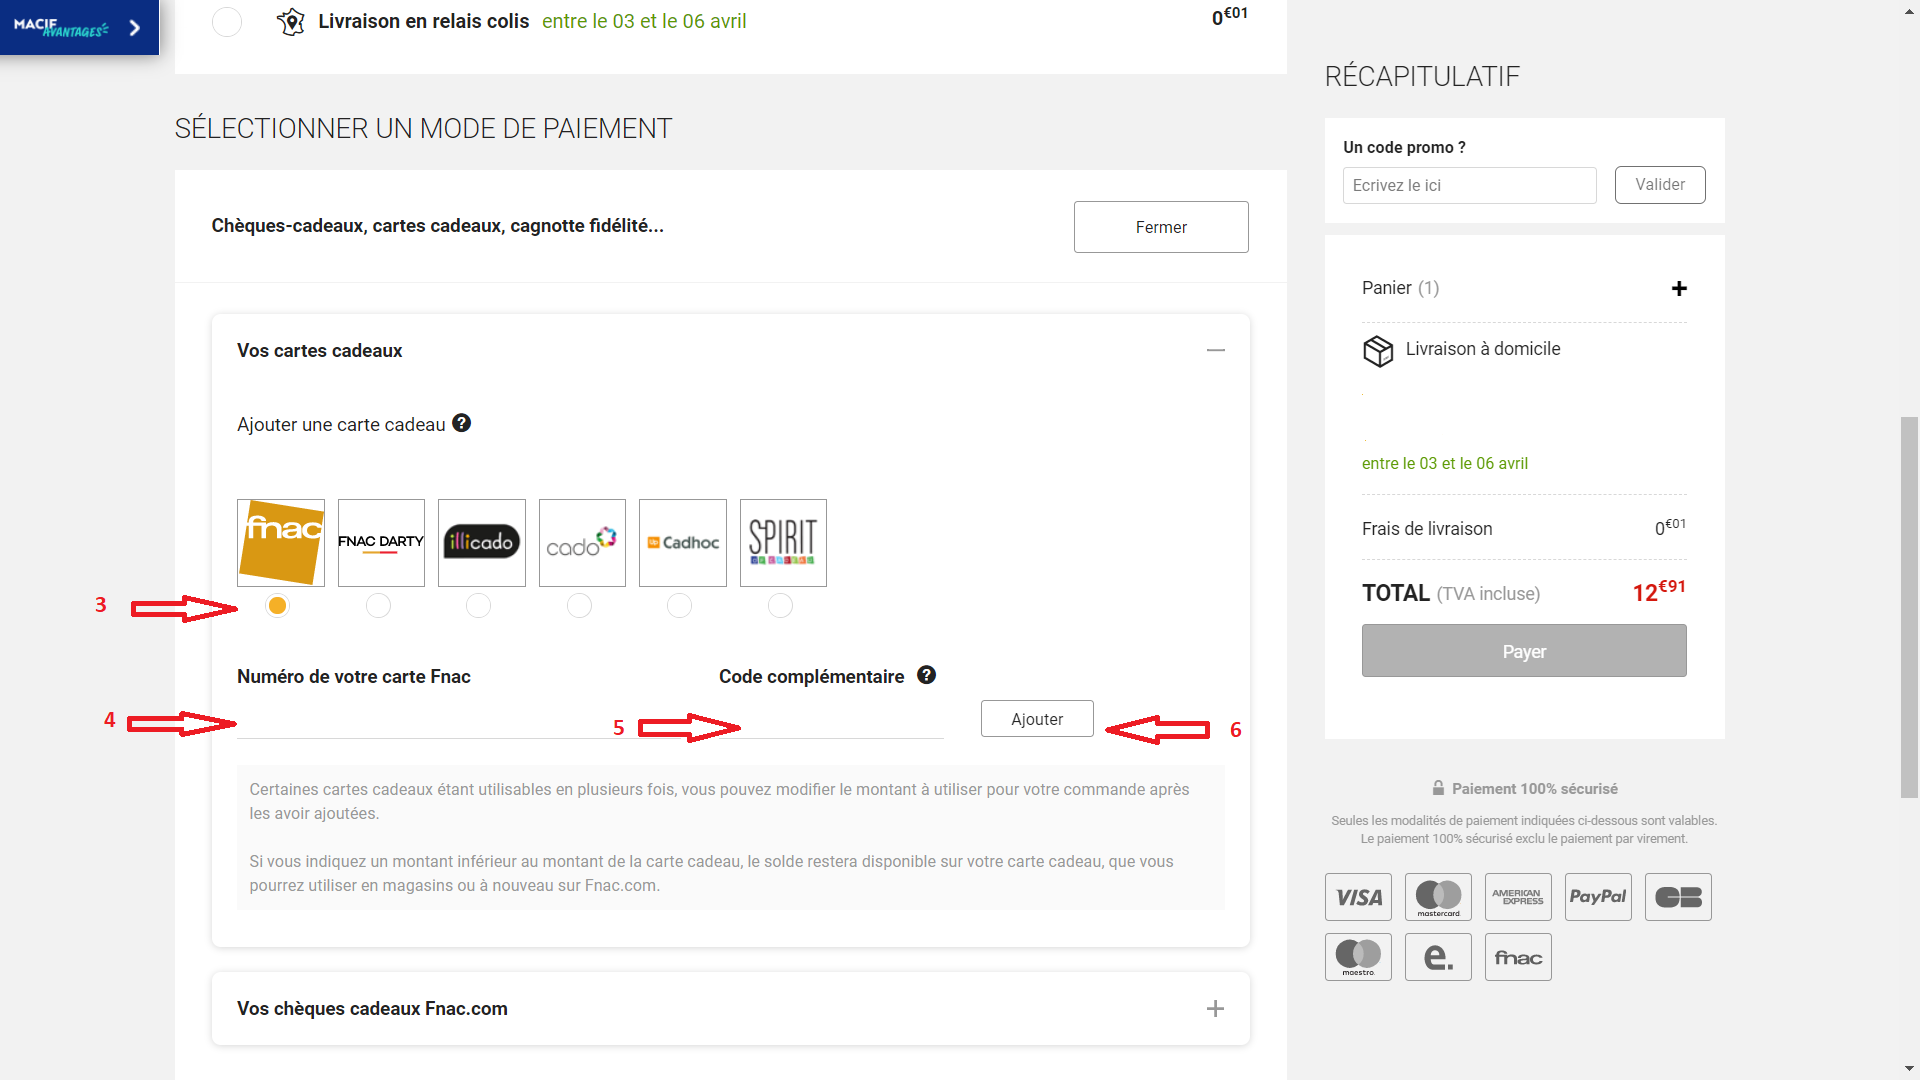Screen dimensions: 1920x1080
Task: Choose the Cadhoc gift card logo
Action: point(683,543)
